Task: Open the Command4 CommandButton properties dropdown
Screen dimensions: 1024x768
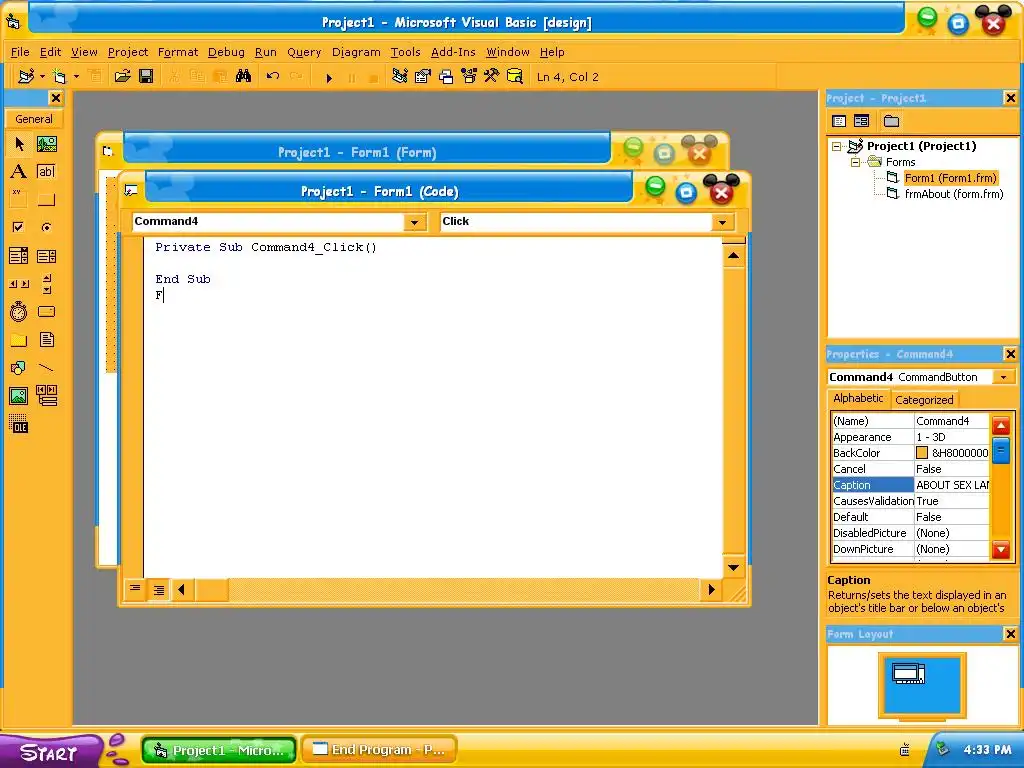Action: click(1004, 377)
